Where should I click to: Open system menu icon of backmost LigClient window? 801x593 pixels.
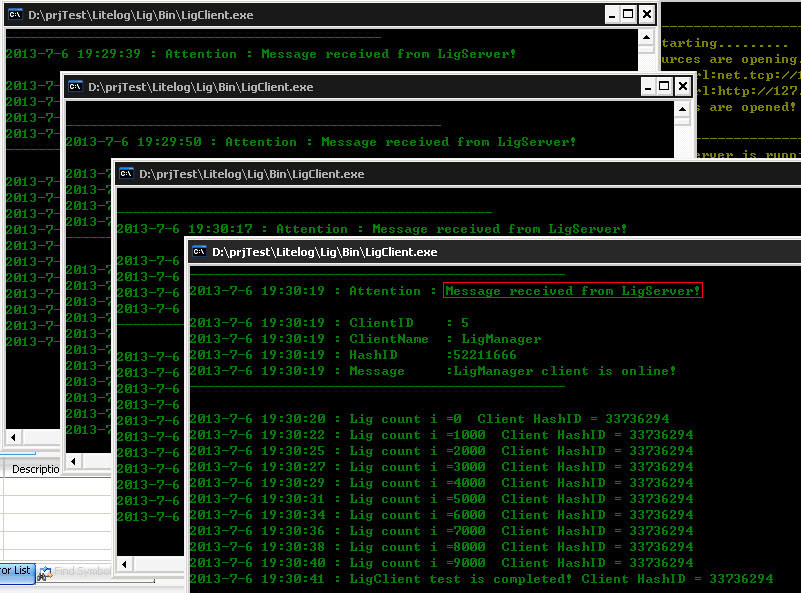point(15,14)
